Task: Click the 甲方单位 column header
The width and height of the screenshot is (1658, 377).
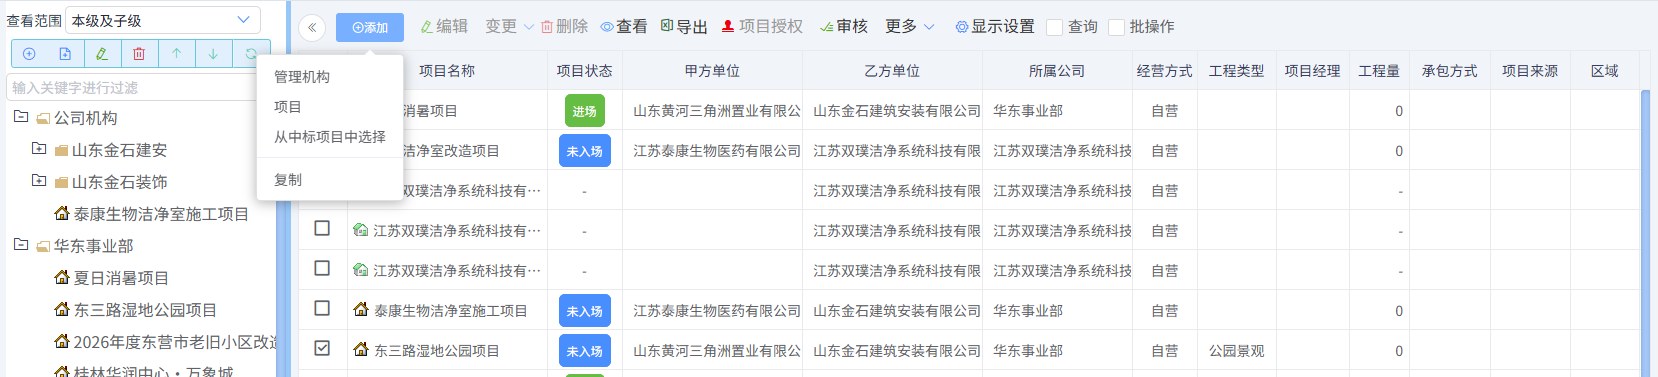Action: (x=712, y=71)
